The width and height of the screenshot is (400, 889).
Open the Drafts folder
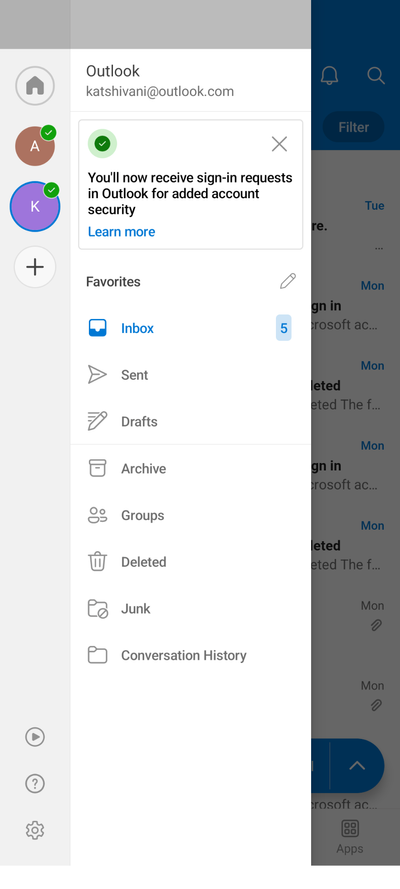190,421
